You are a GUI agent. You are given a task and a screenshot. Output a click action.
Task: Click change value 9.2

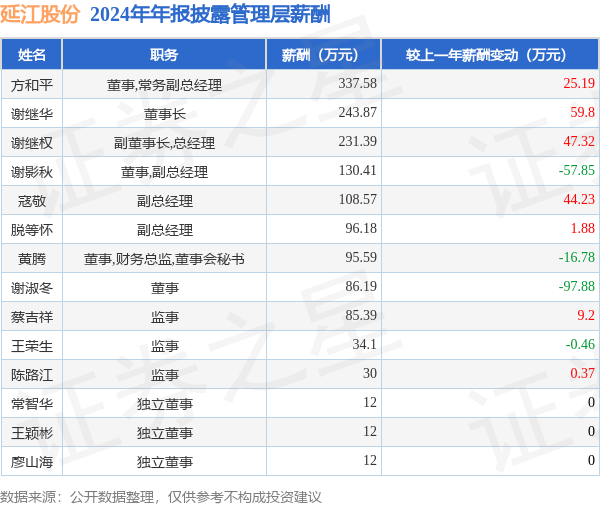[586, 315]
